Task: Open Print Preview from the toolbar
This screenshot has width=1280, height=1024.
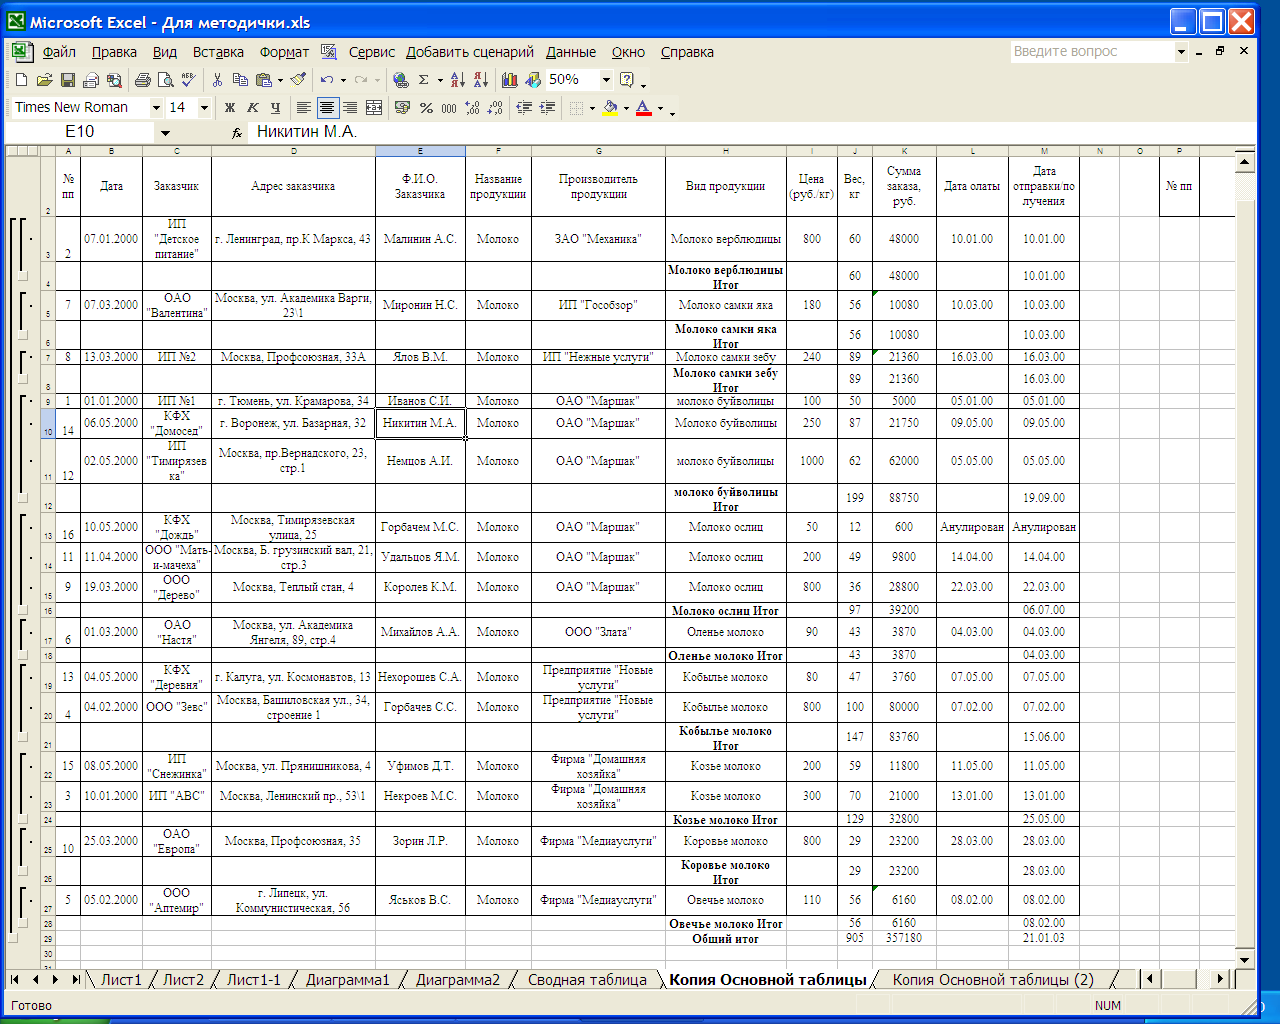Action: (x=166, y=80)
